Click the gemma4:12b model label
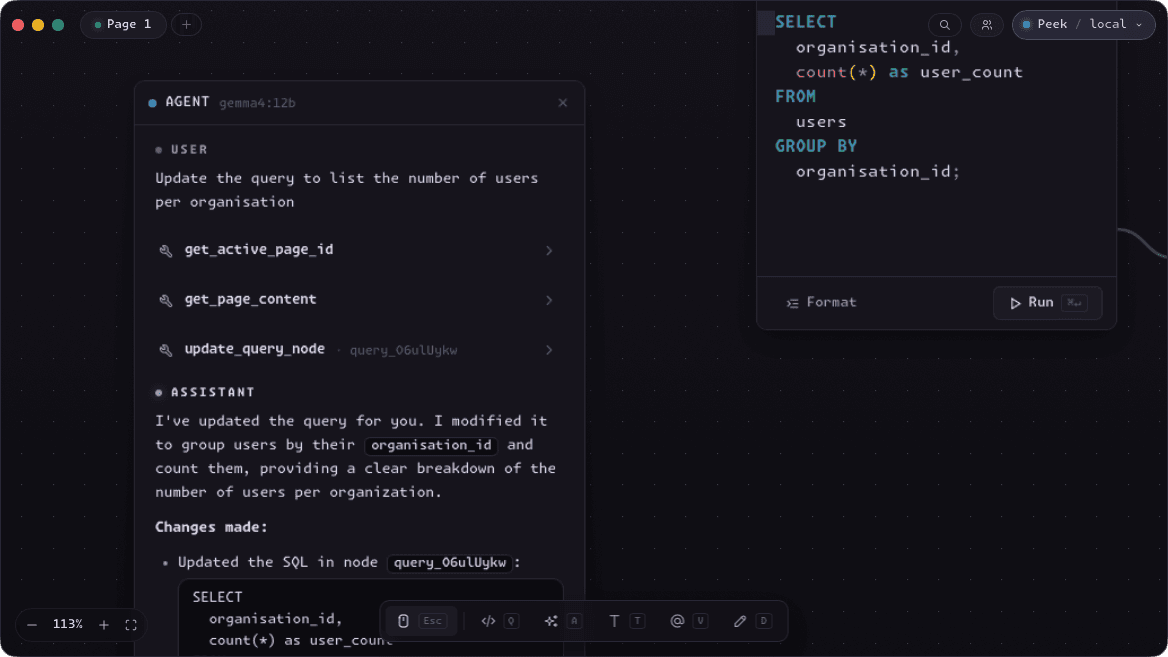The height and width of the screenshot is (657, 1168). [x=257, y=103]
